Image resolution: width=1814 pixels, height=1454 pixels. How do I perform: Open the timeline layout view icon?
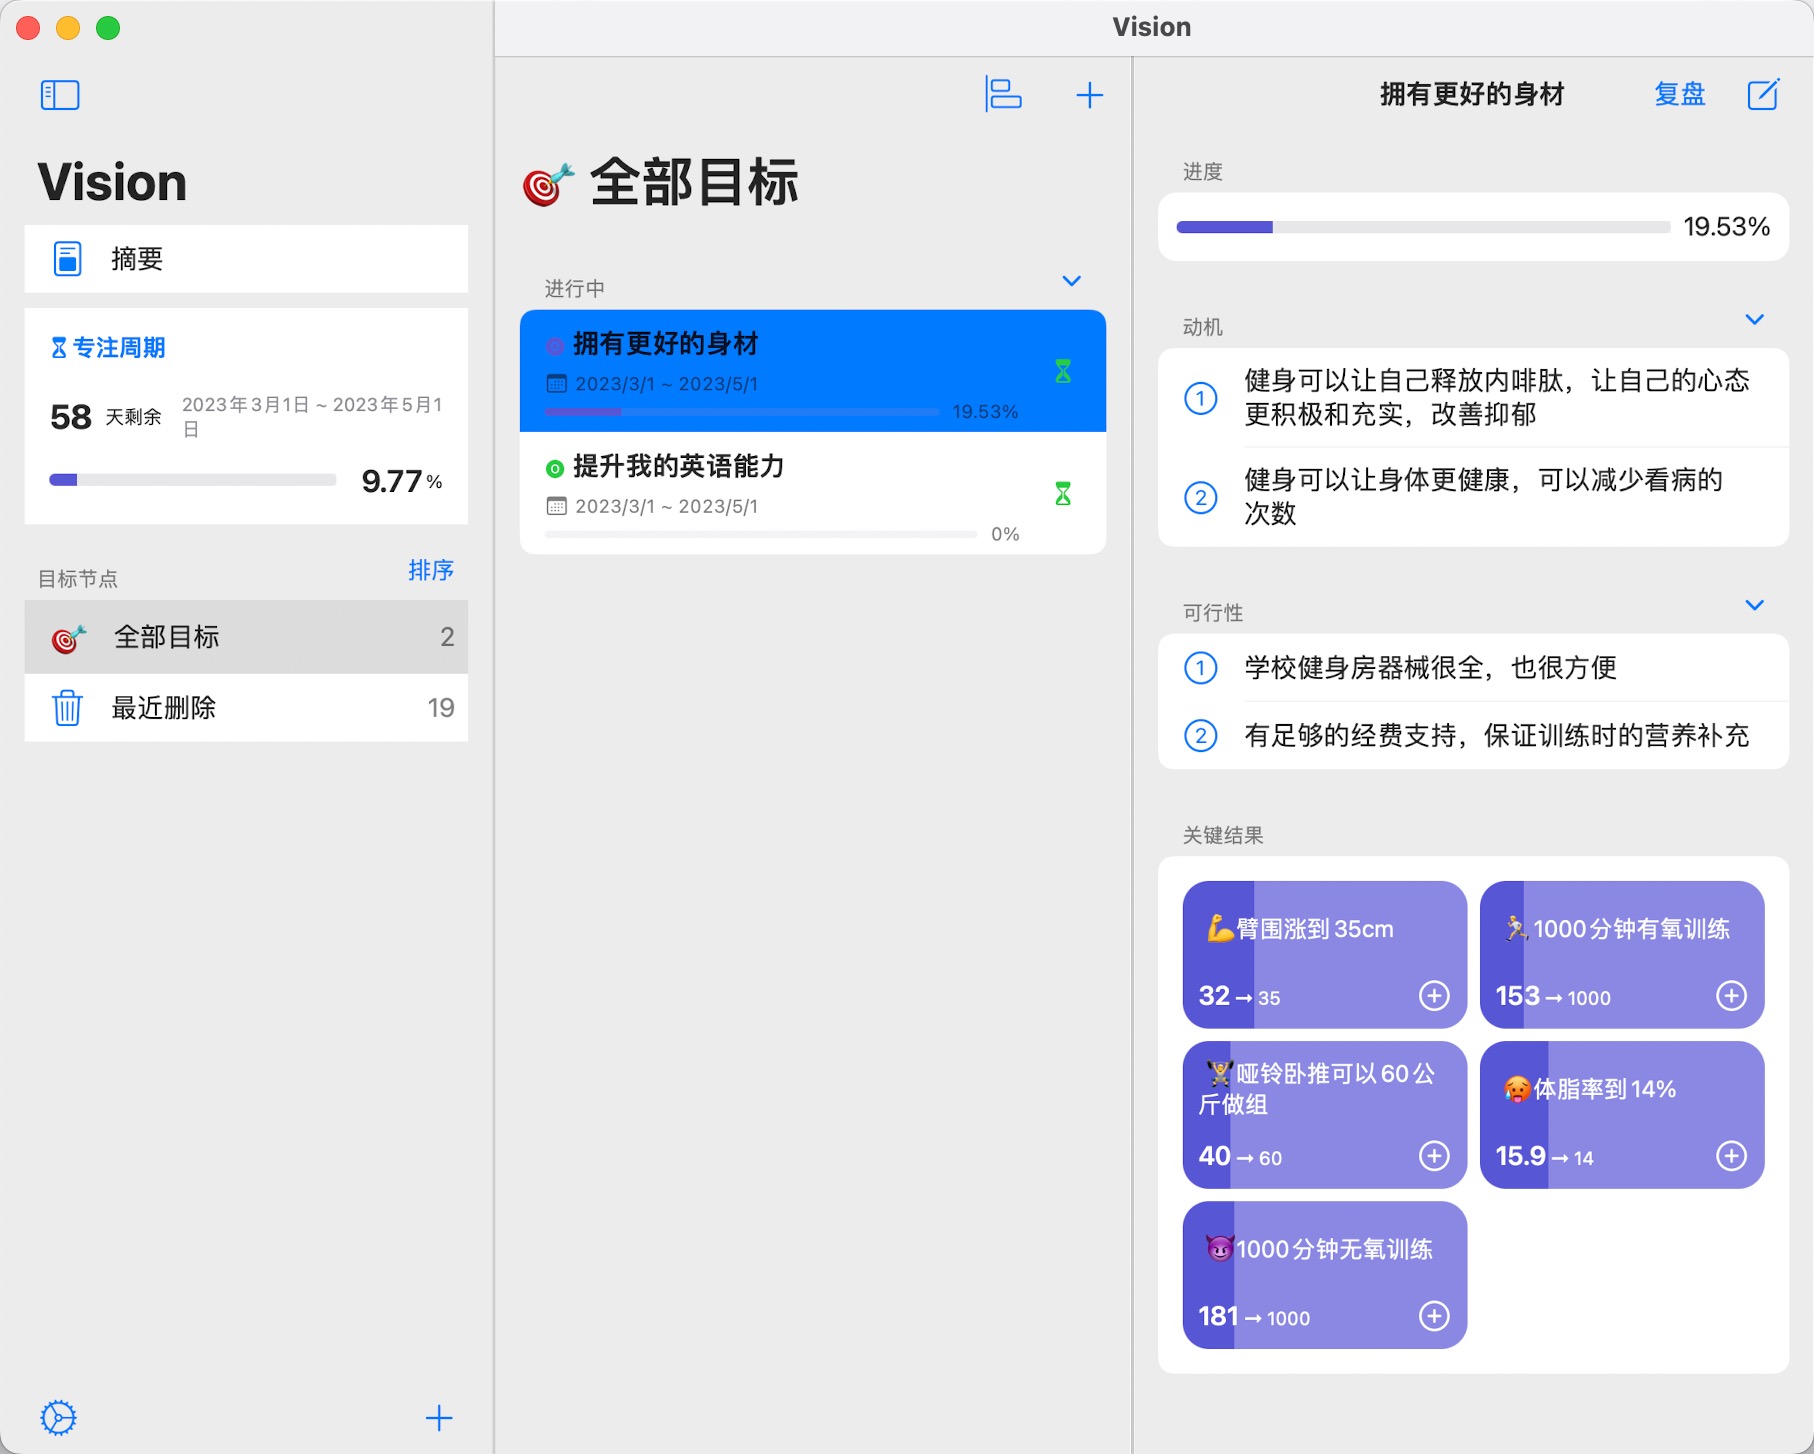[1003, 95]
